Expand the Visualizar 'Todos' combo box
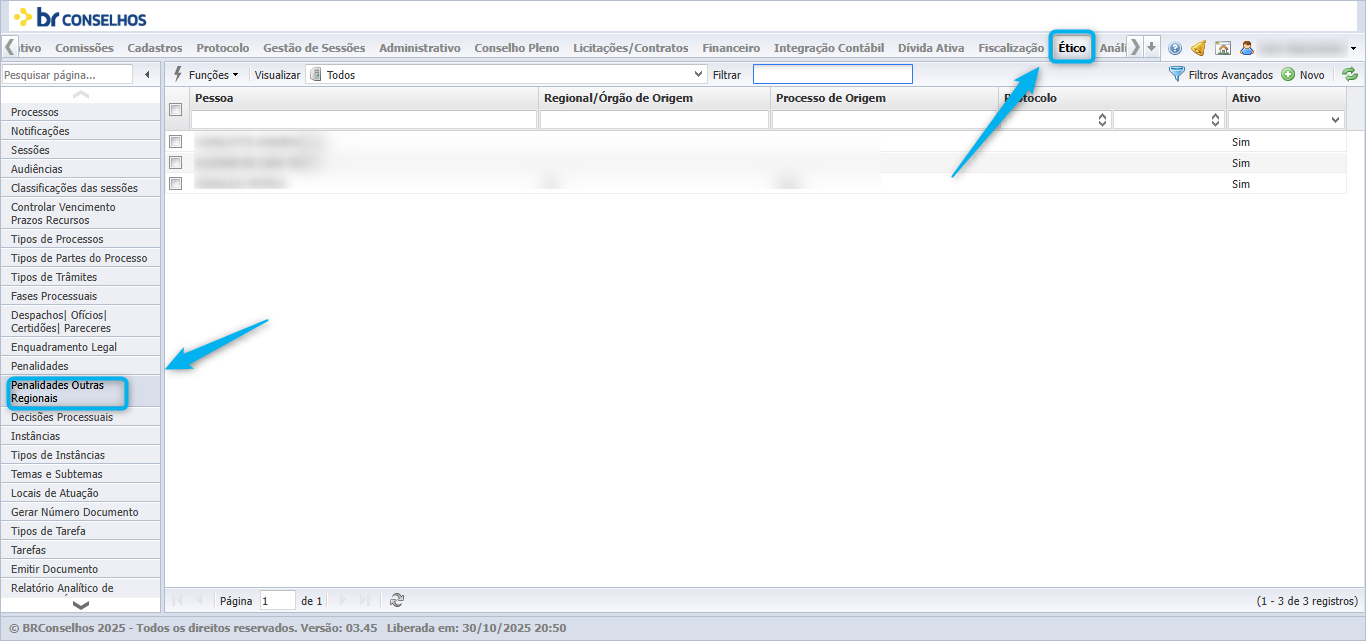1366x641 pixels. [x=700, y=74]
